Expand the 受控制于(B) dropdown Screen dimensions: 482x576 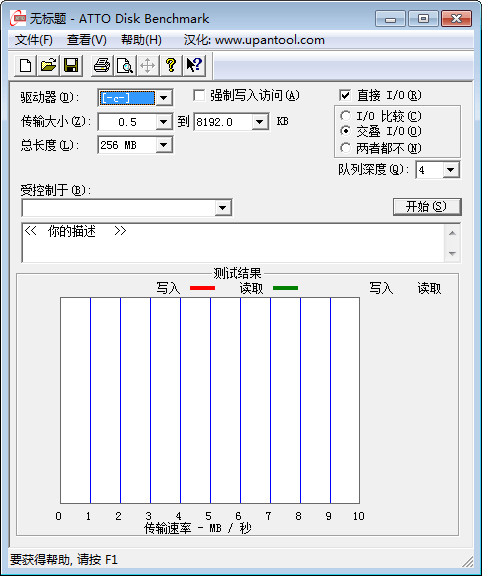click(223, 208)
